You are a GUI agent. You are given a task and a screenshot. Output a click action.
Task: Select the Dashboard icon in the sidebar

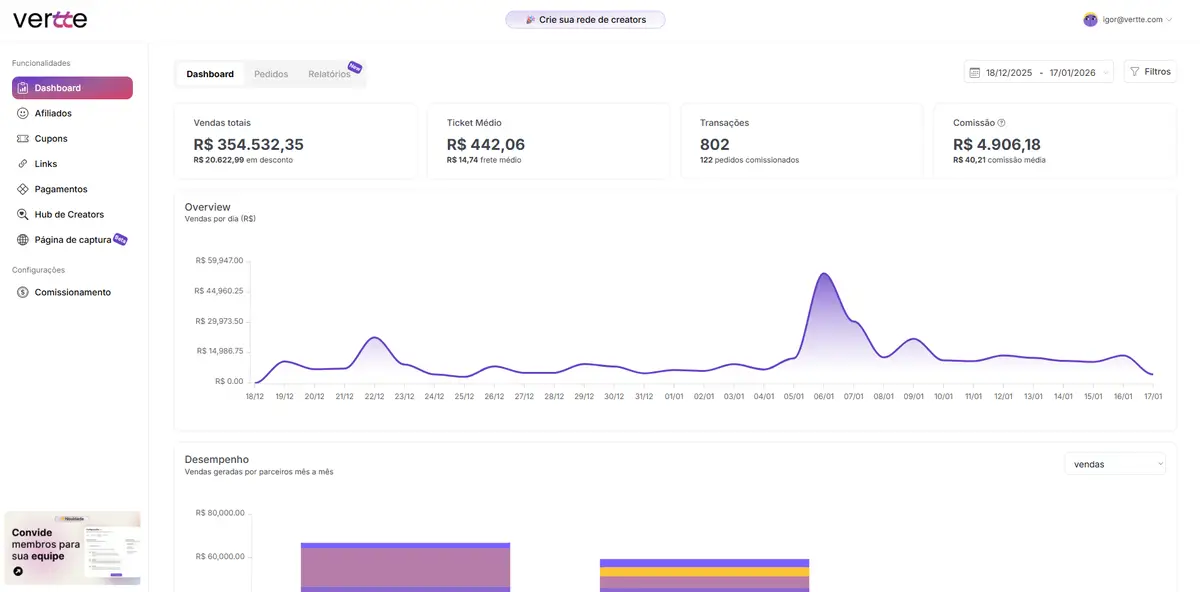pos(22,88)
